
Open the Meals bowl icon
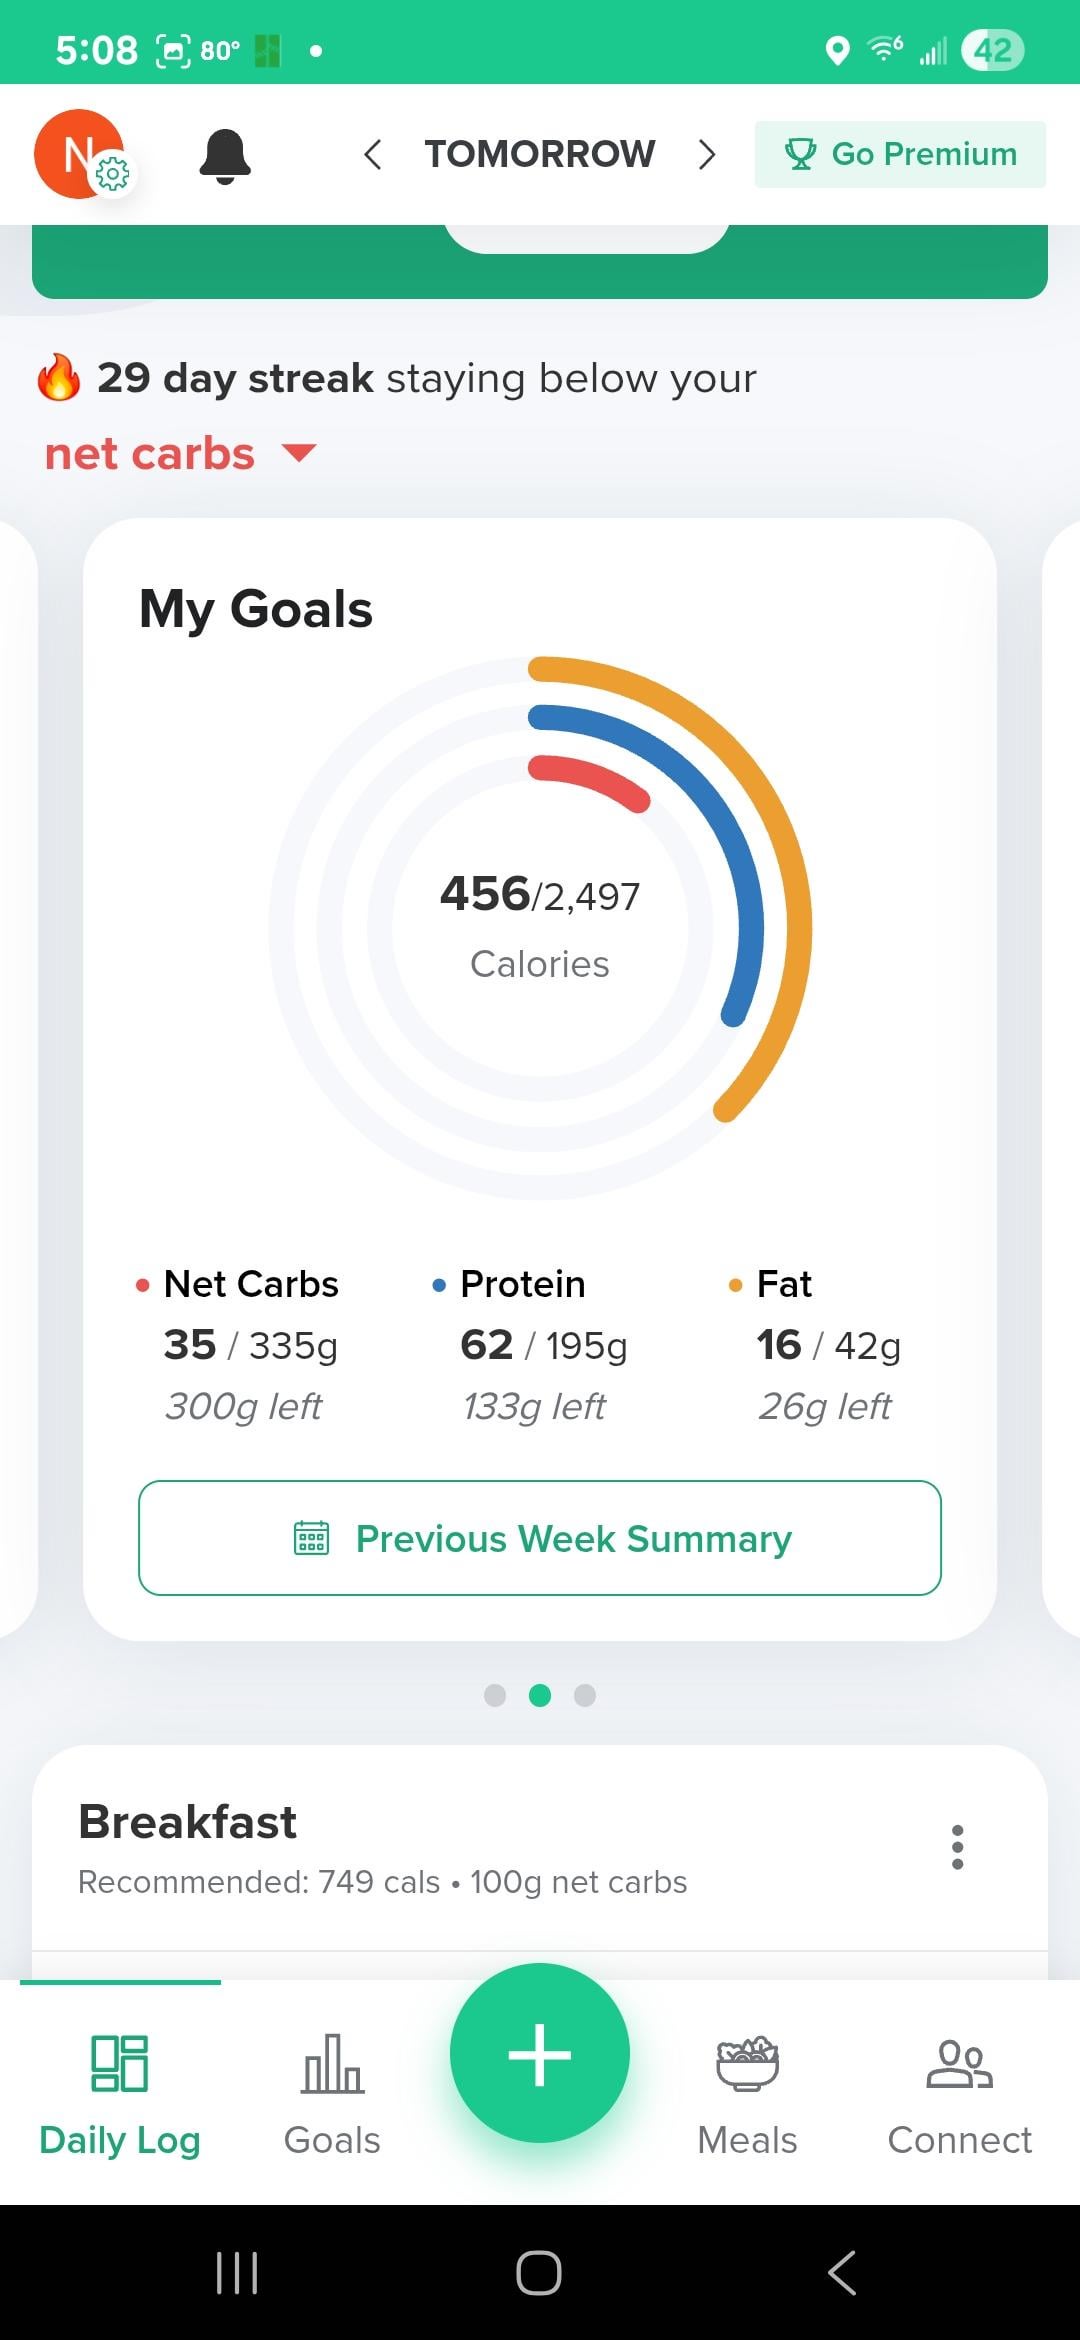pyautogui.click(x=747, y=2065)
